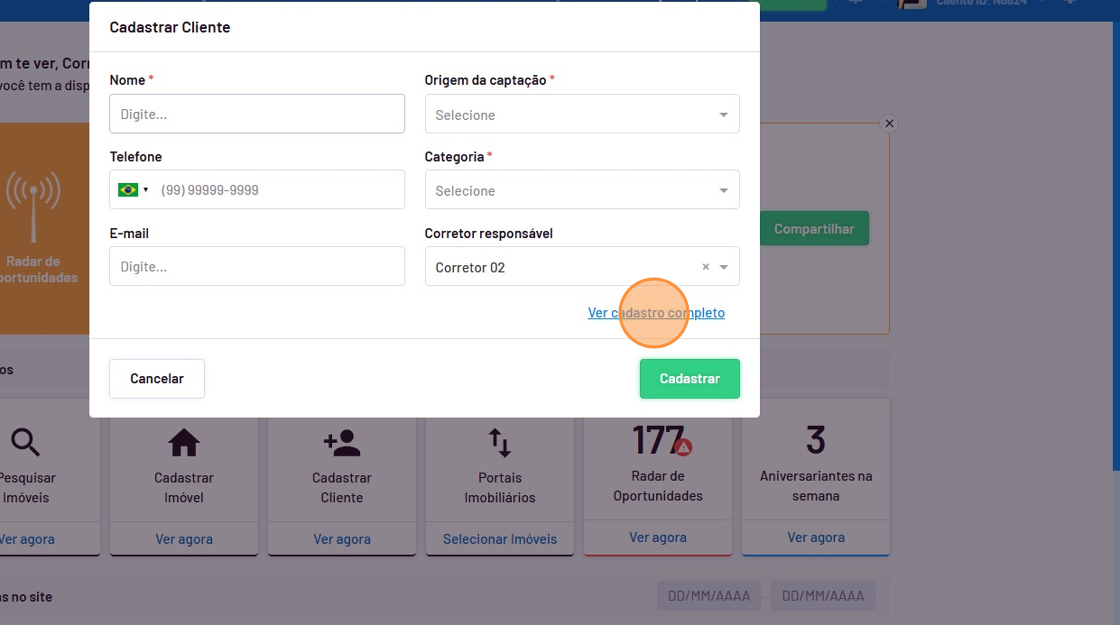The height and width of the screenshot is (625, 1120).
Task: Focus the Telefone number field
Action: click(x=278, y=190)
